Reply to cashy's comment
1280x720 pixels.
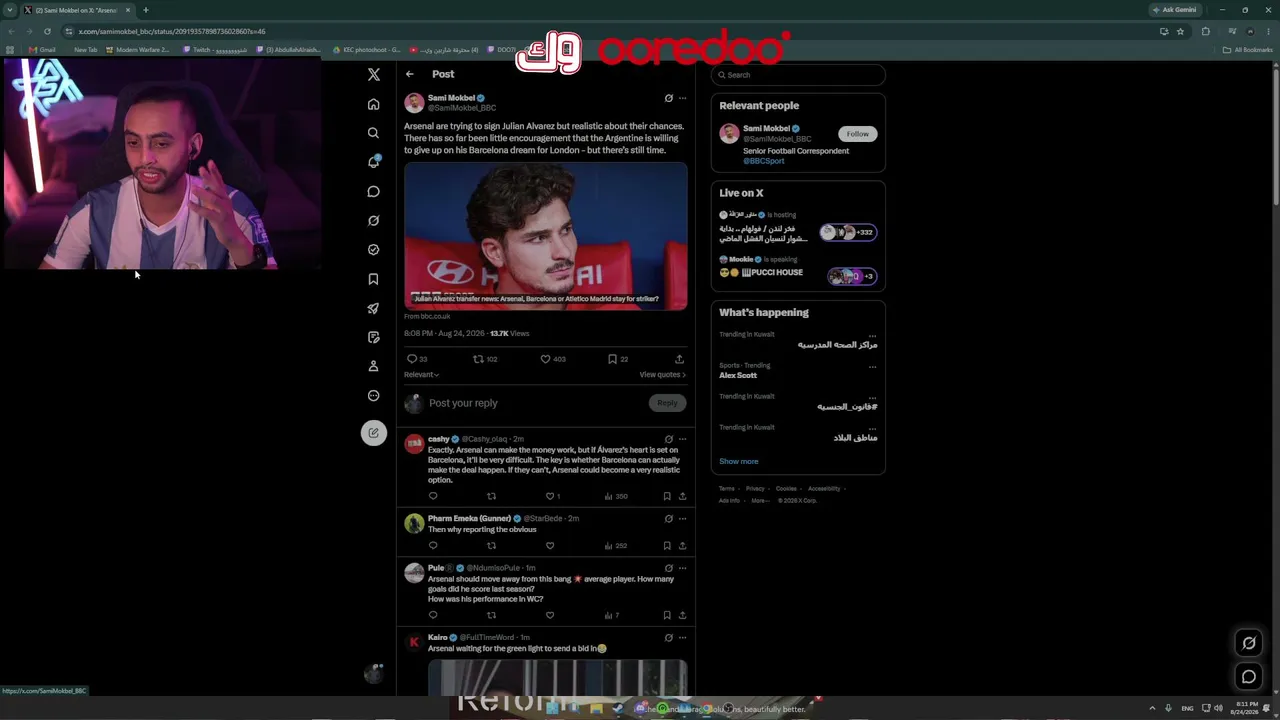[x=433, y=496]
